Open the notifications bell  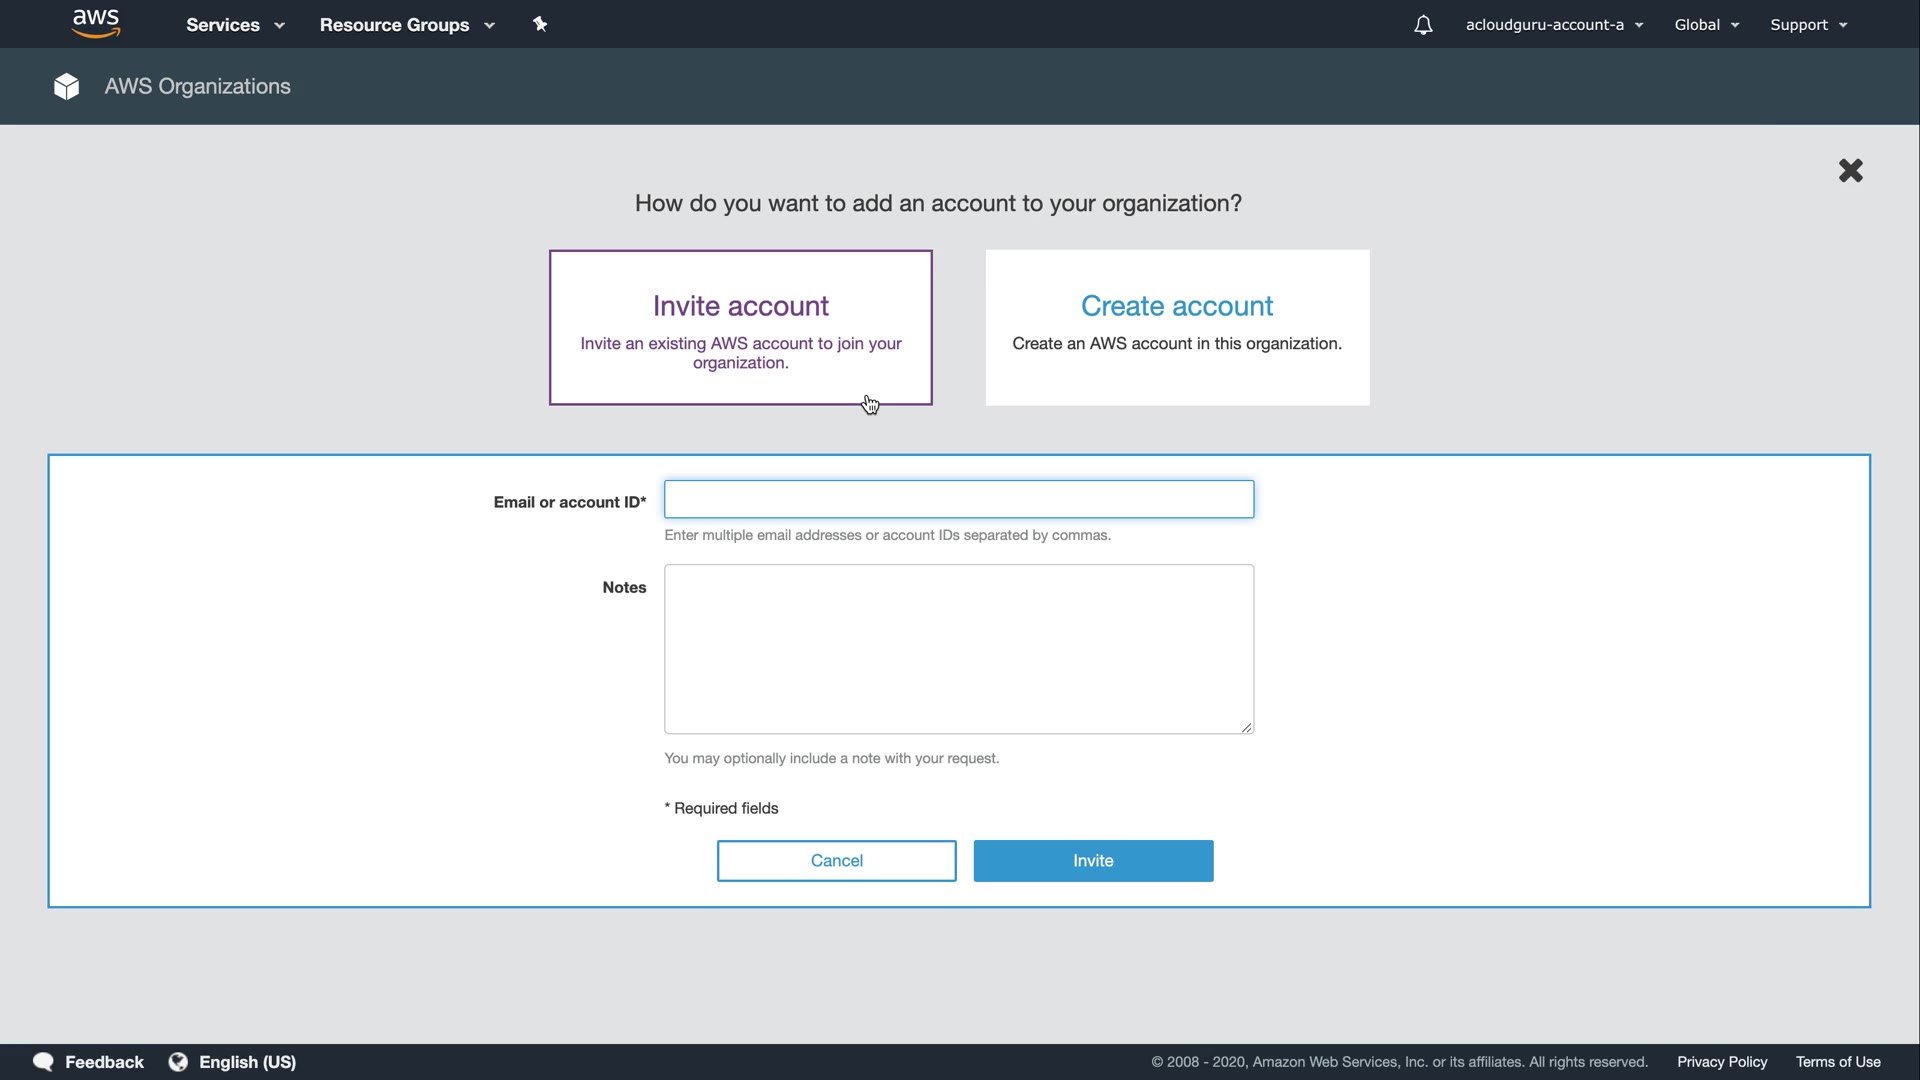(x=1423, y=25)
